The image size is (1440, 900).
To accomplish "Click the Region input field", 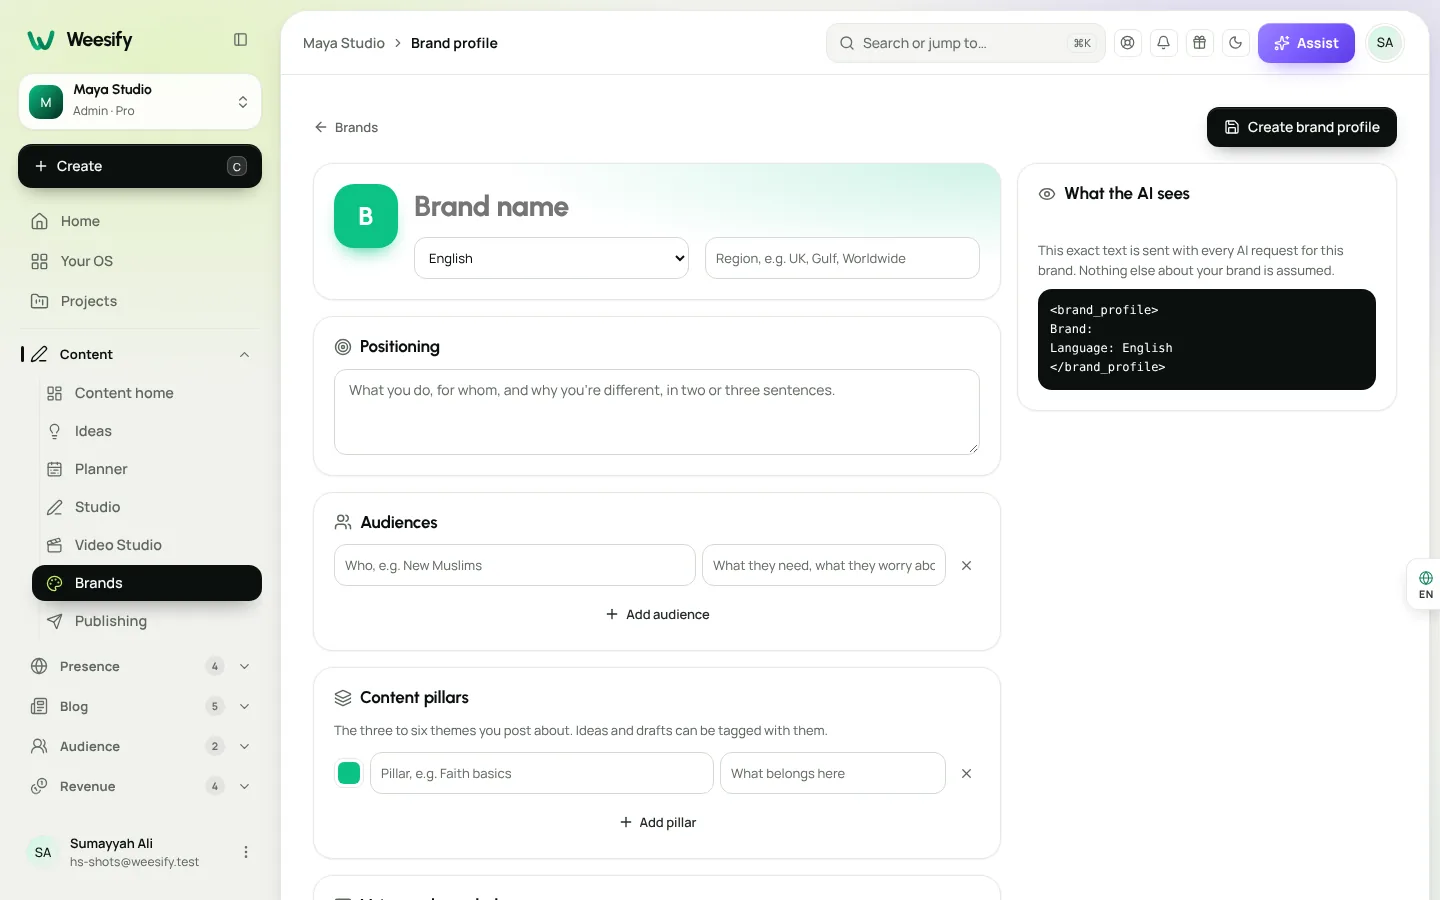I will tap(842, 258).
